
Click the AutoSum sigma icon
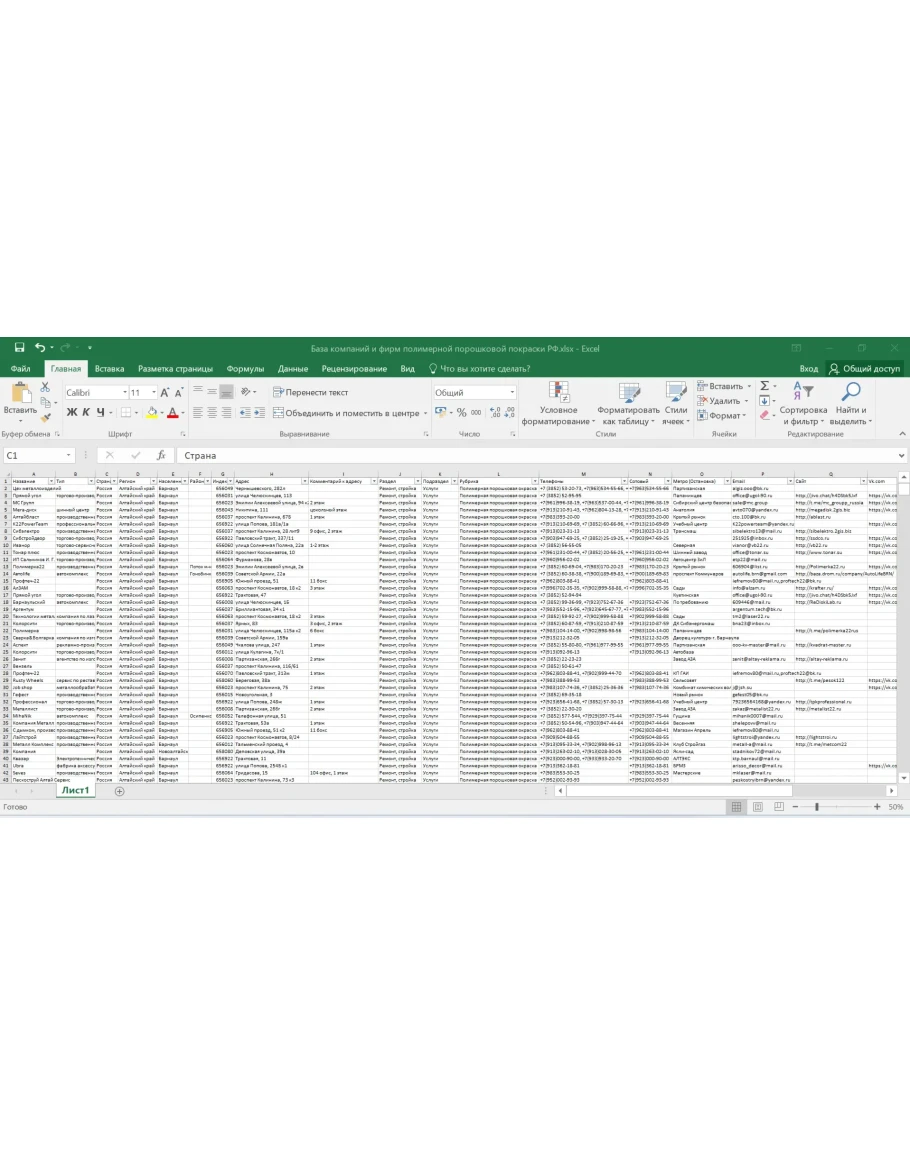(x=765, y=386)
